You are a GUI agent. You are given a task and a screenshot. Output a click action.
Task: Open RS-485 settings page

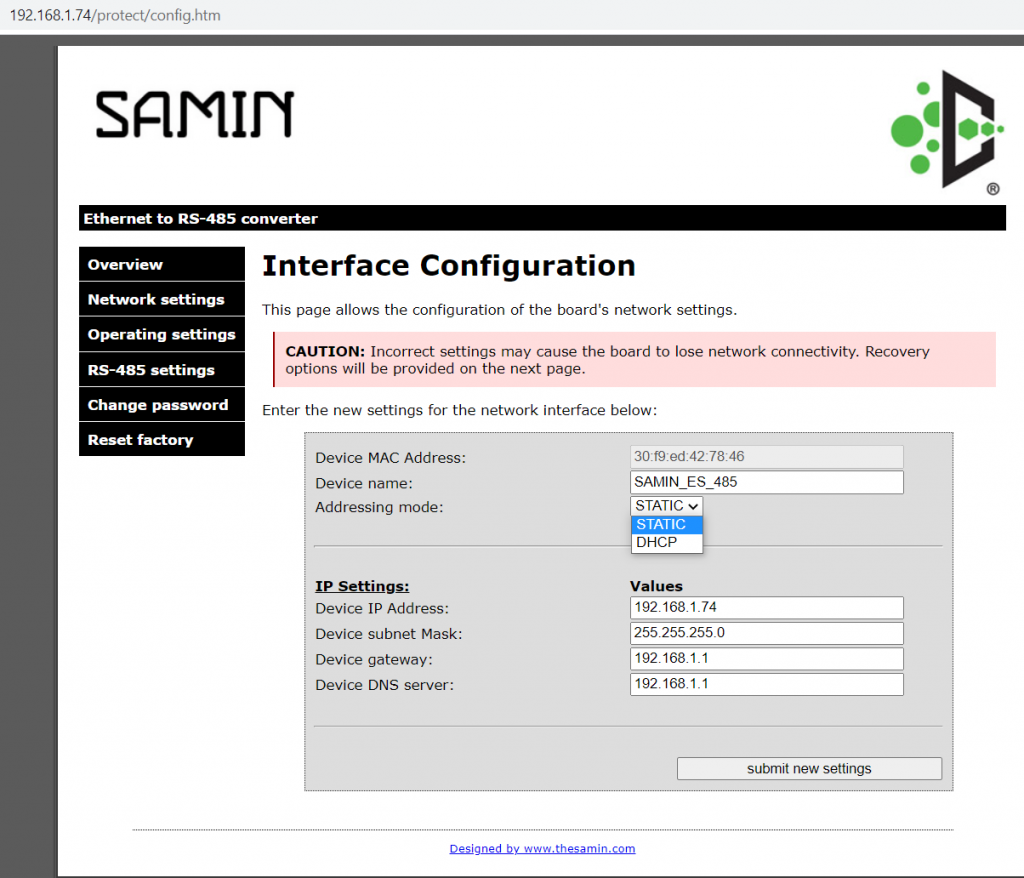click(161, 370)
